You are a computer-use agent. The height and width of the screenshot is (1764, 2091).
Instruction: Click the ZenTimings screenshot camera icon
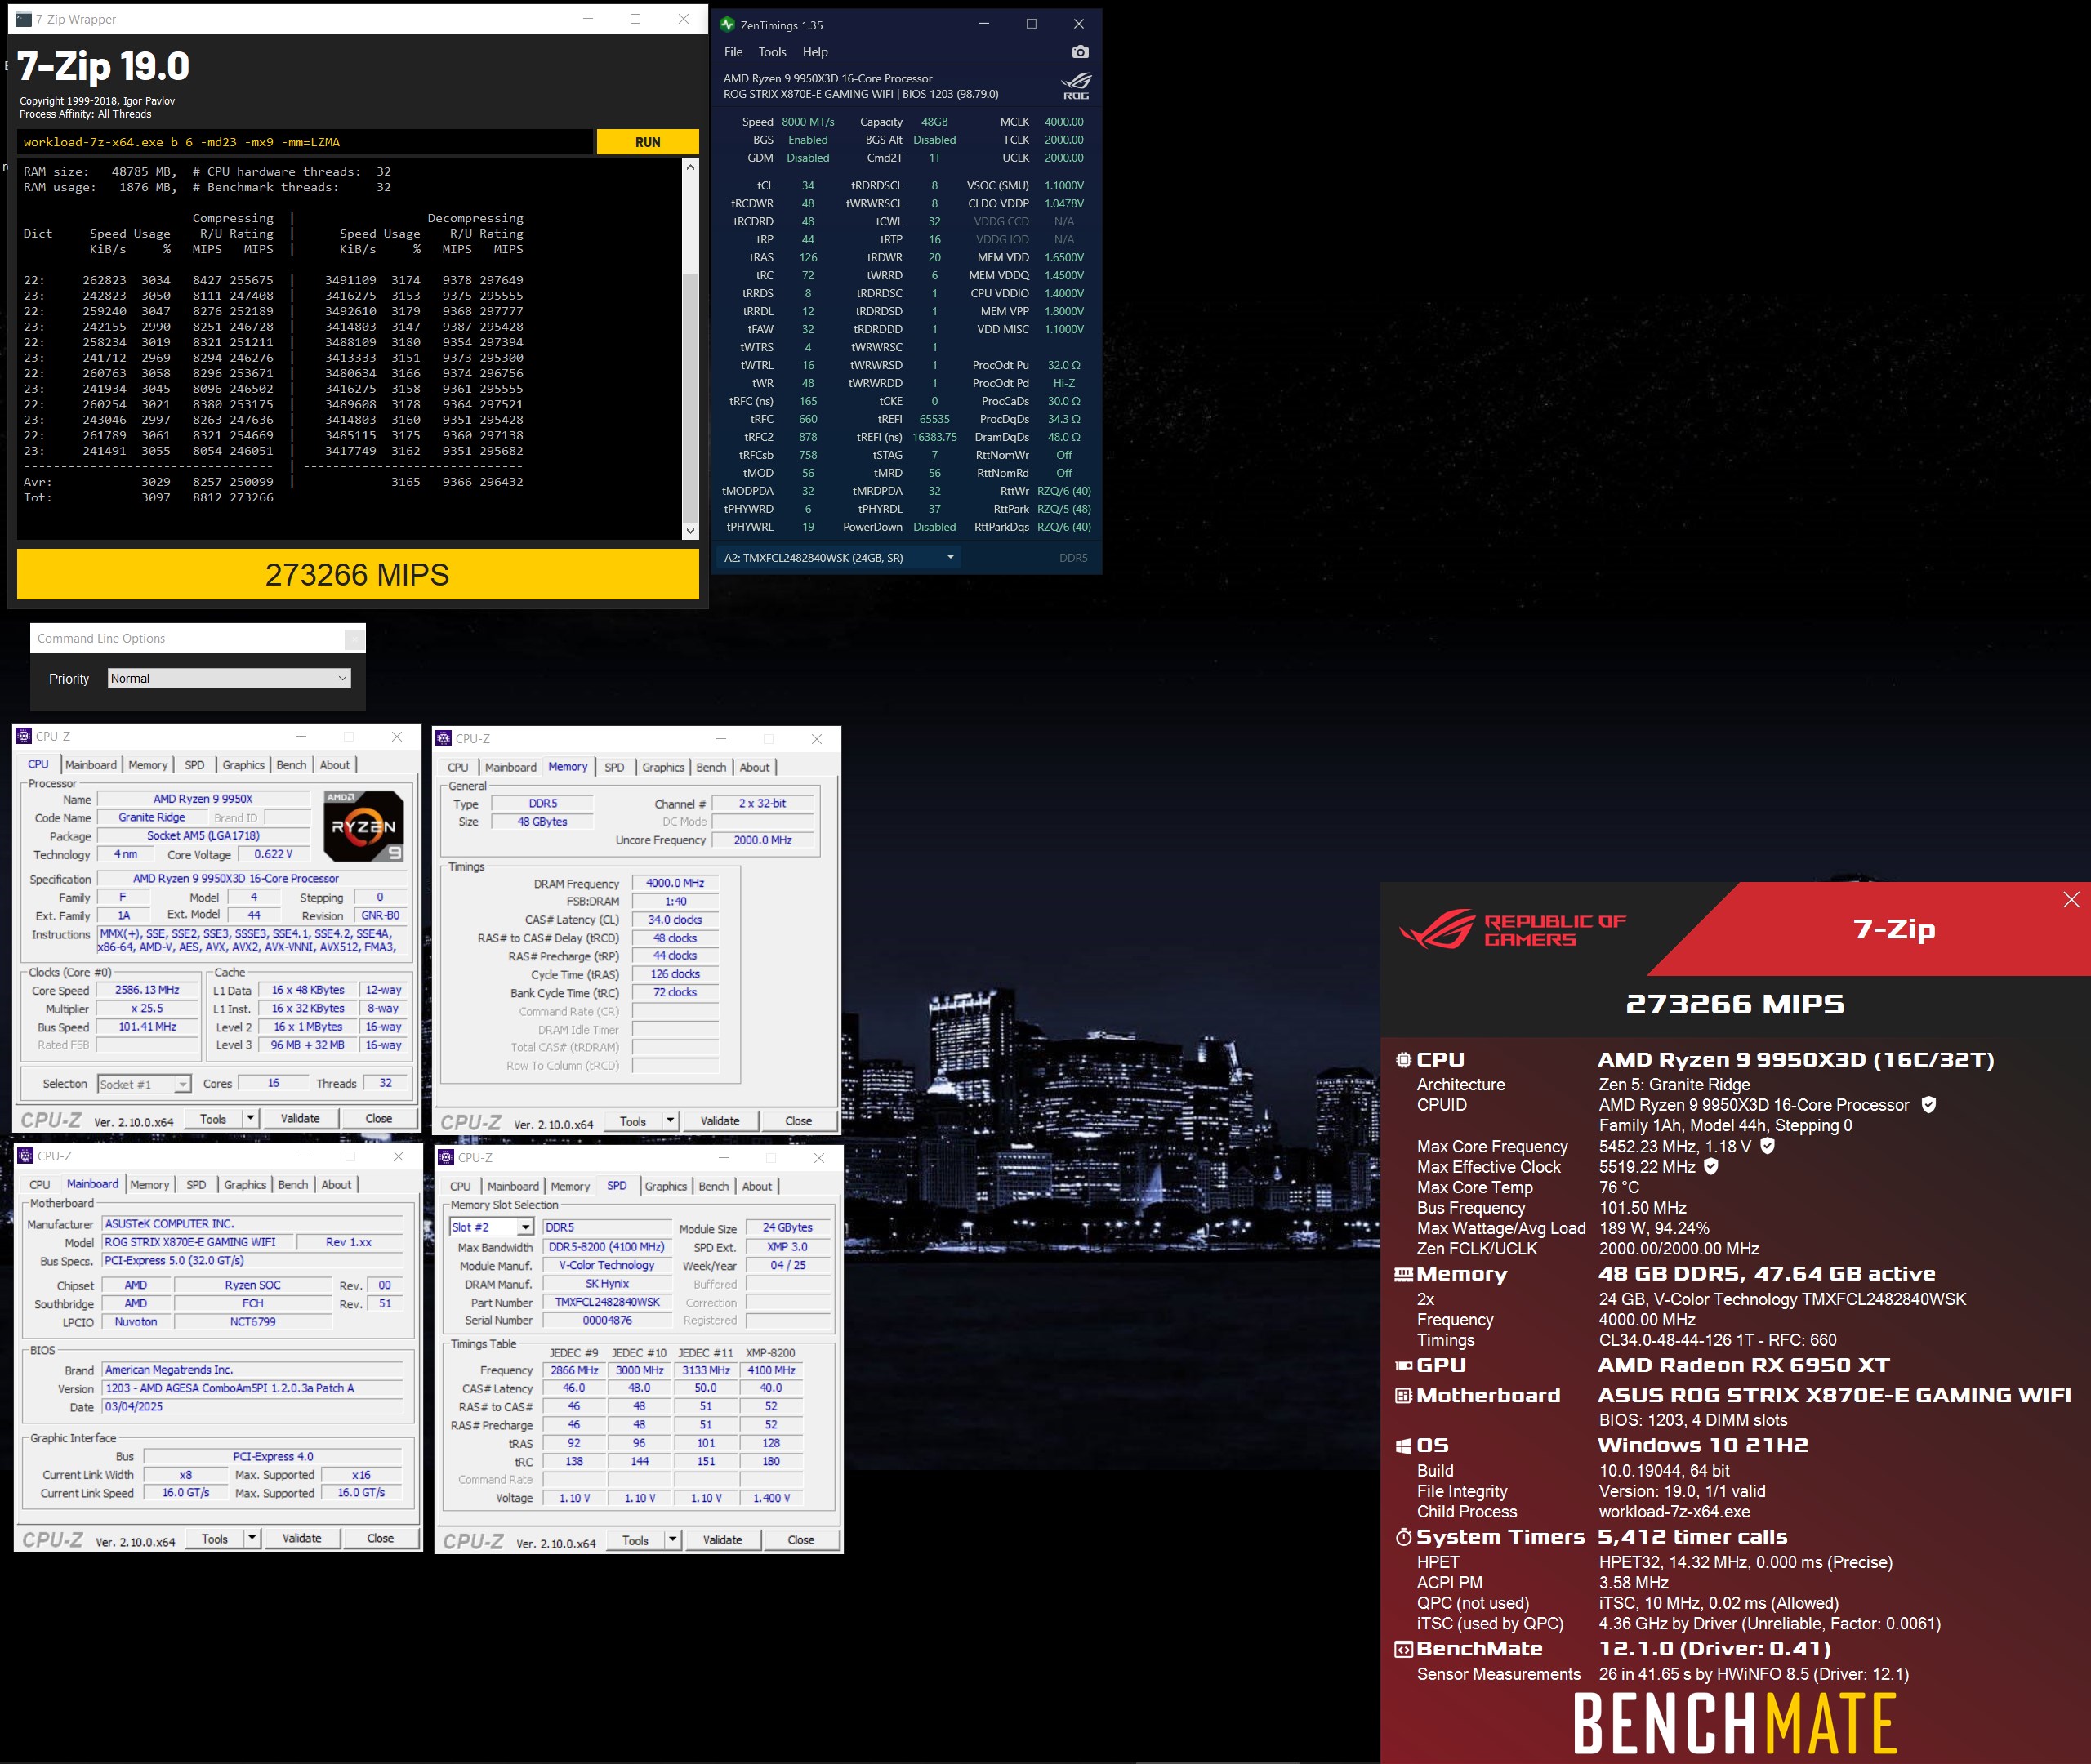pos(1080,52)
